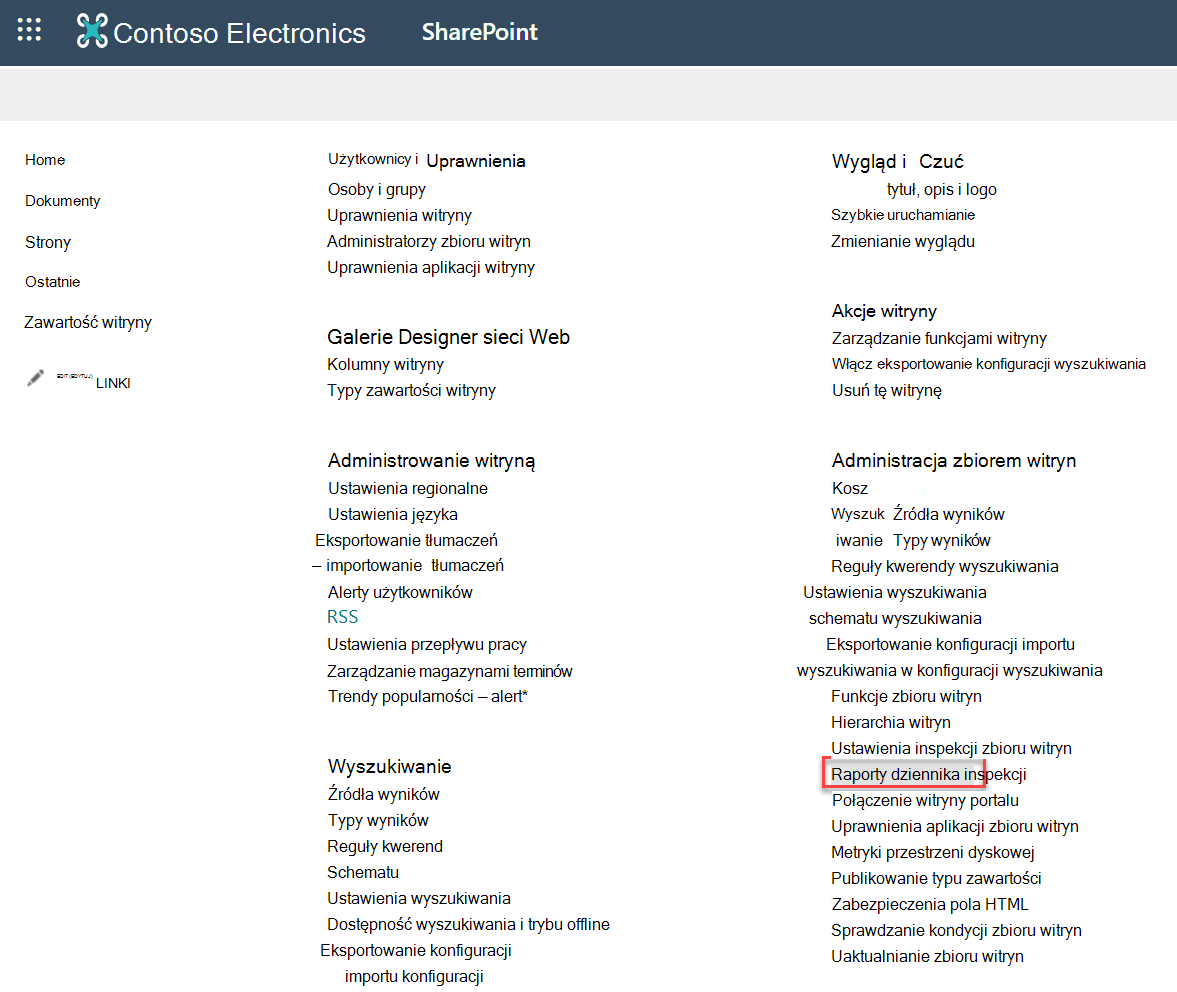Open Typy wyników under Wyszukiwanie
The height and width of the screenshot is (992, 1177).
point(378,820)
